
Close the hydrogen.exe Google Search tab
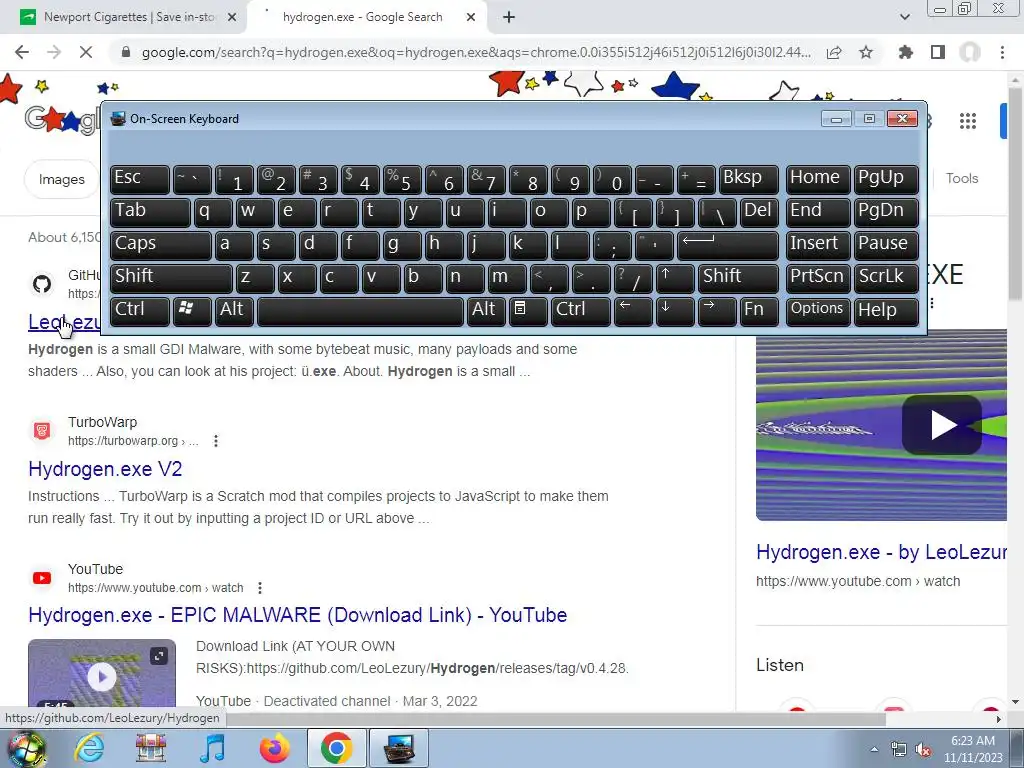471,18
